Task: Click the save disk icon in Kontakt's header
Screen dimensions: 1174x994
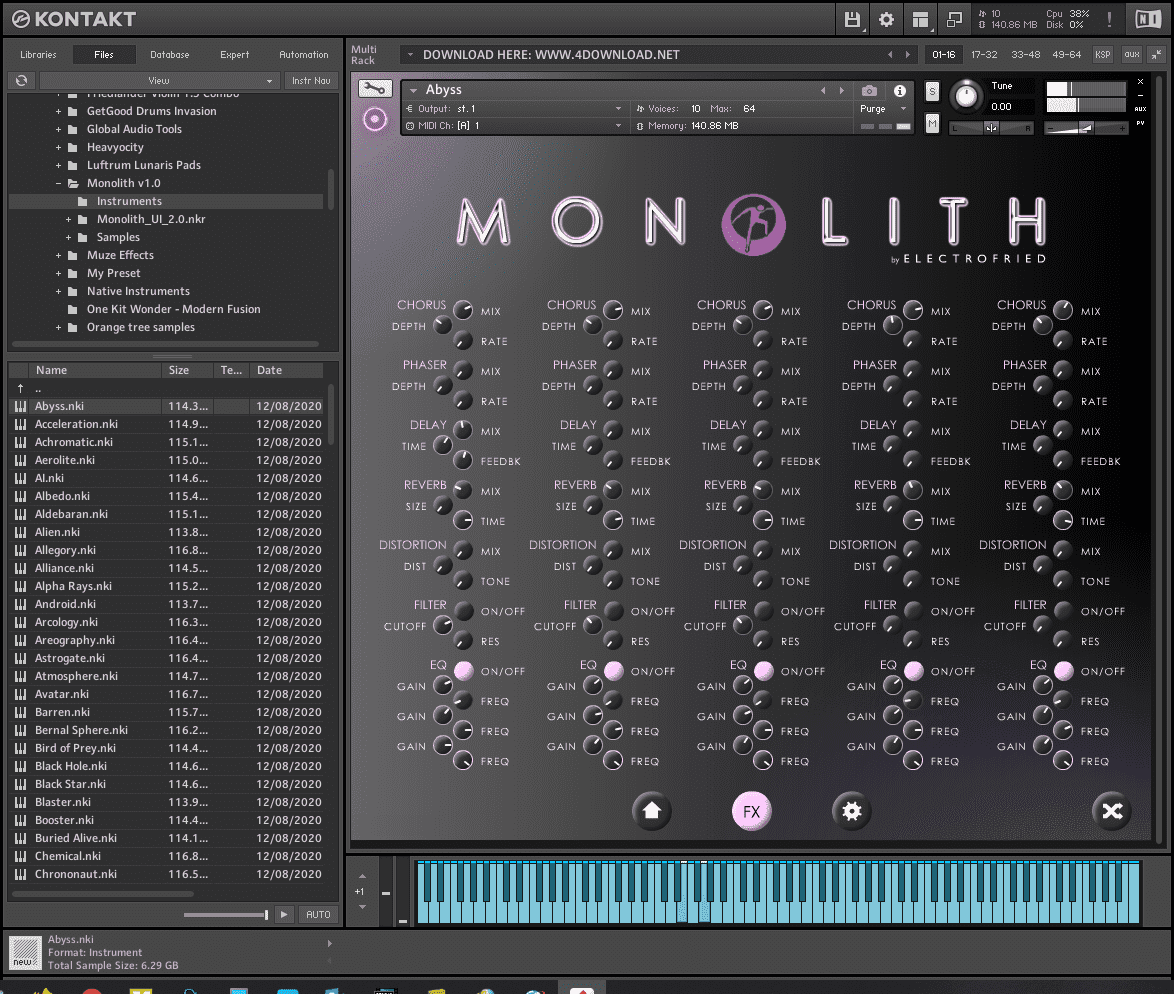Action: [x=851, y=19]
